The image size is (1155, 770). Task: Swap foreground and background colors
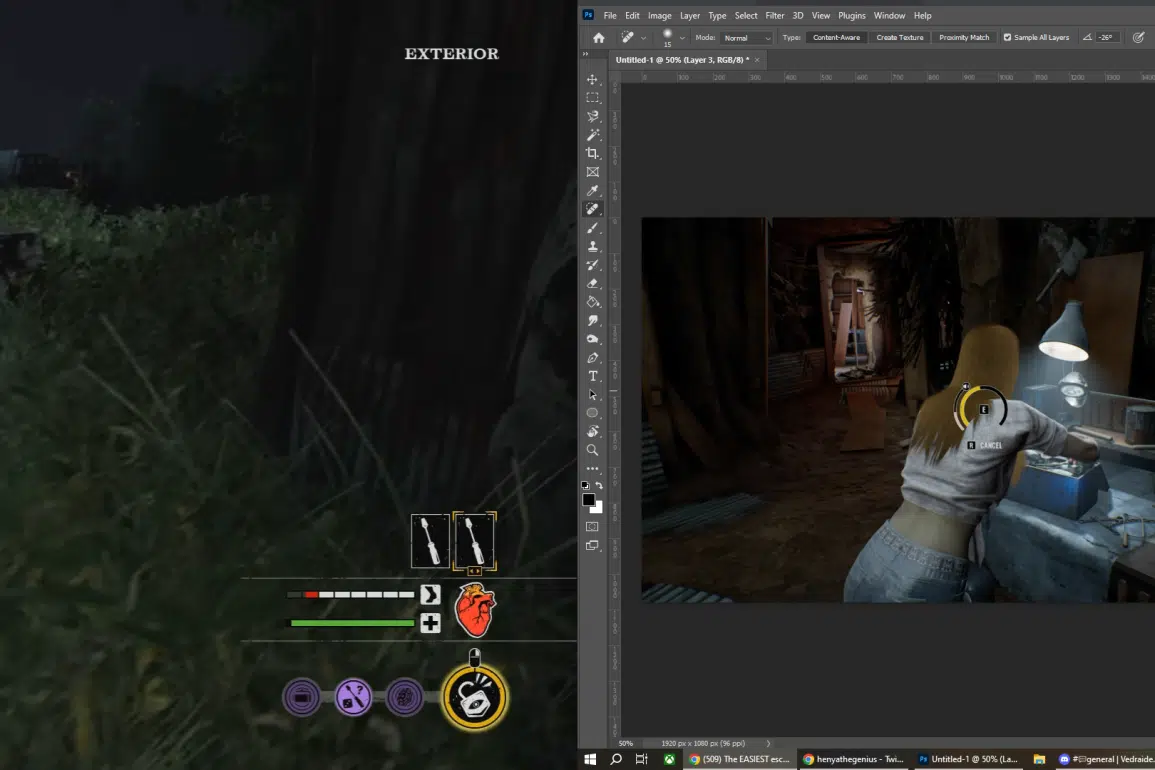pos(599,485)
